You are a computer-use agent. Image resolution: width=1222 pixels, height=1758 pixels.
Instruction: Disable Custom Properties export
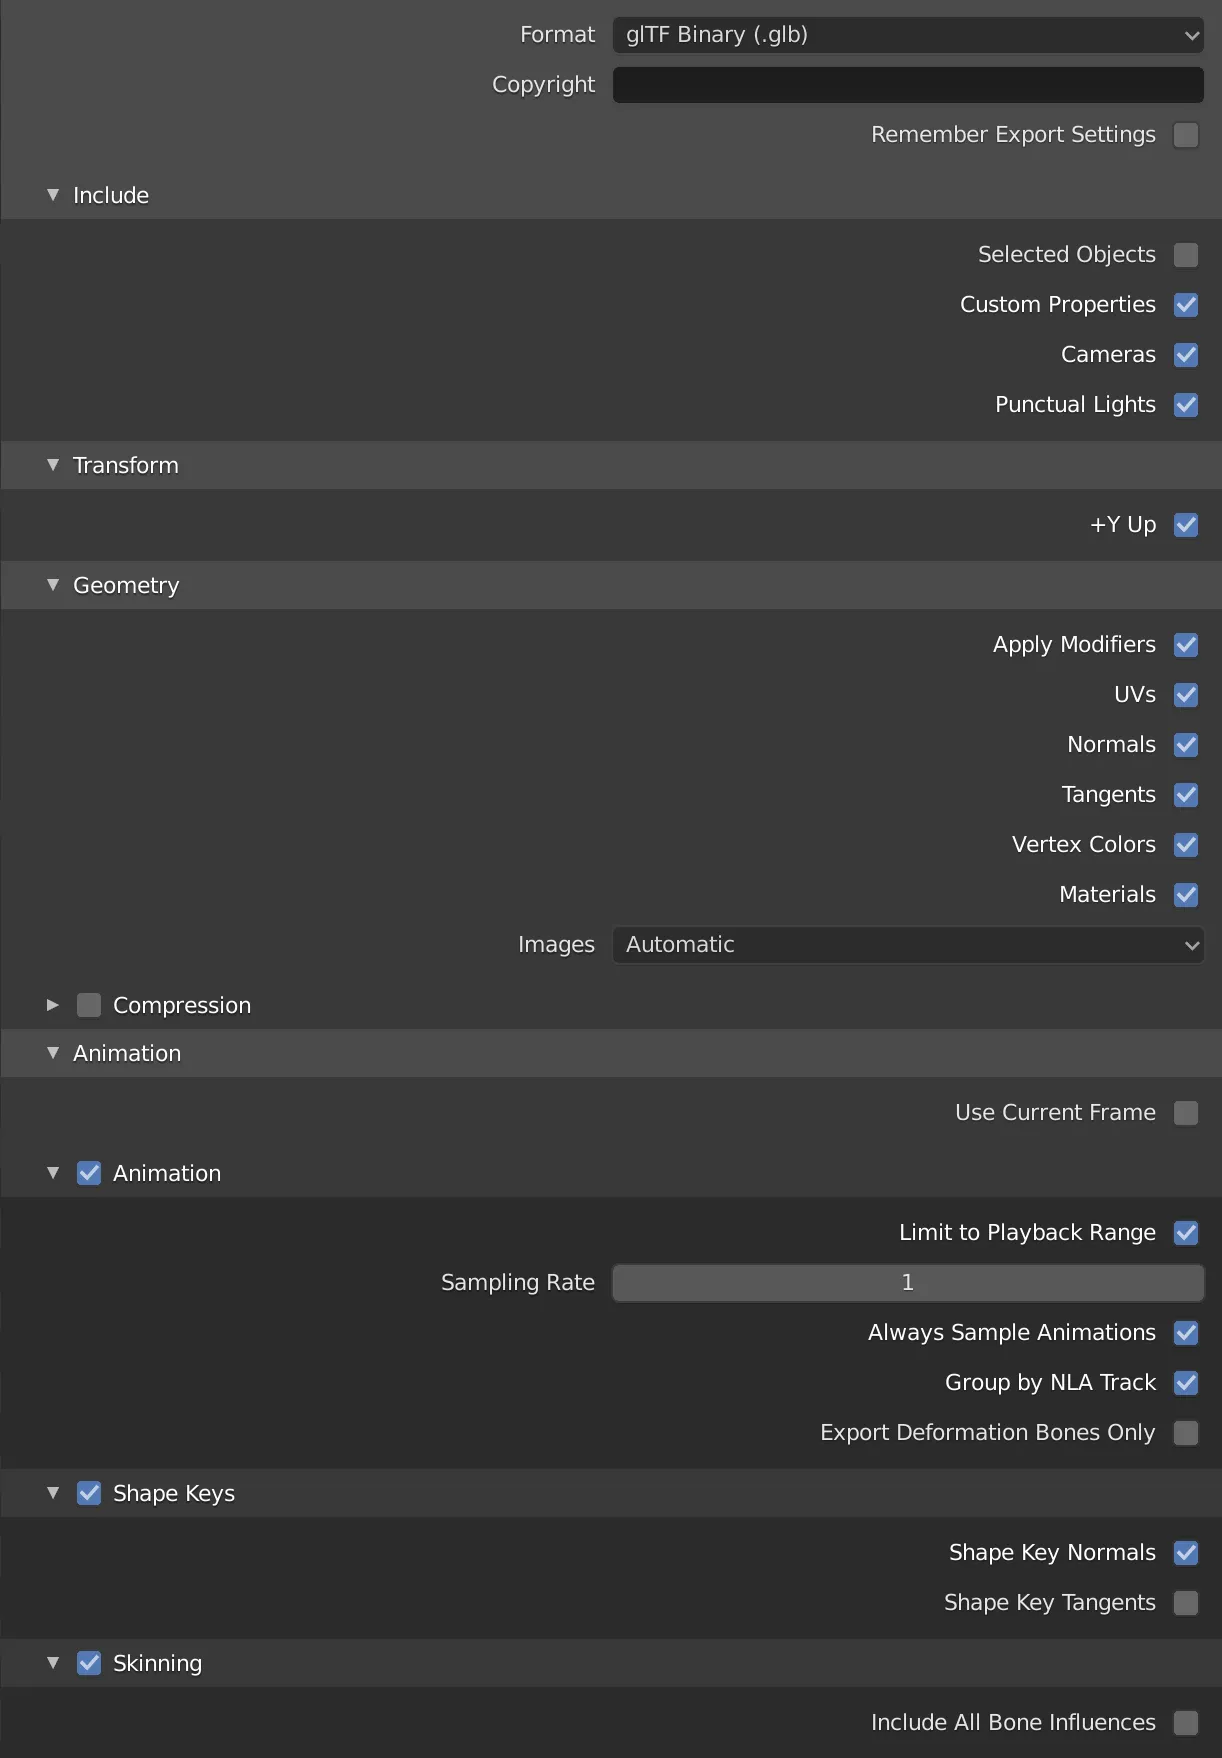pos(1186,305)
